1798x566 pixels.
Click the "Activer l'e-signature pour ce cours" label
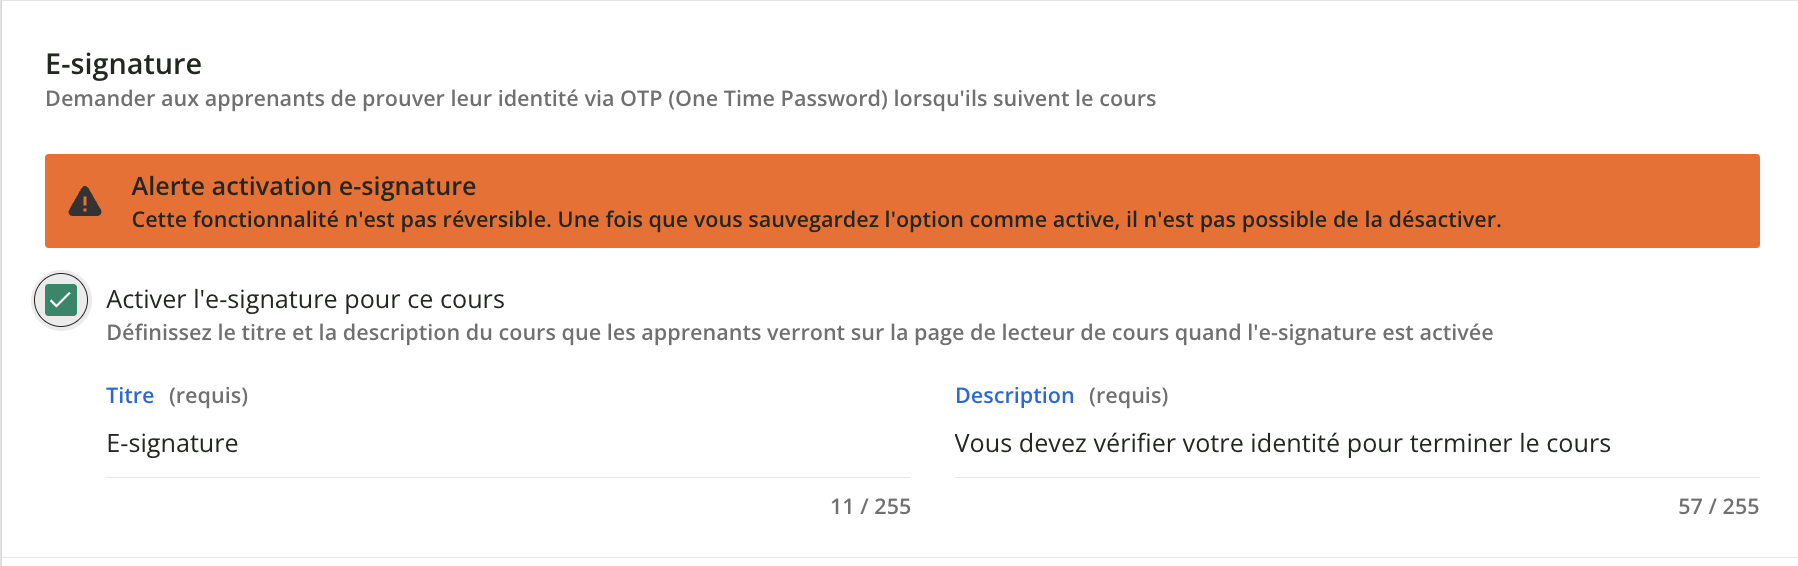305,300
